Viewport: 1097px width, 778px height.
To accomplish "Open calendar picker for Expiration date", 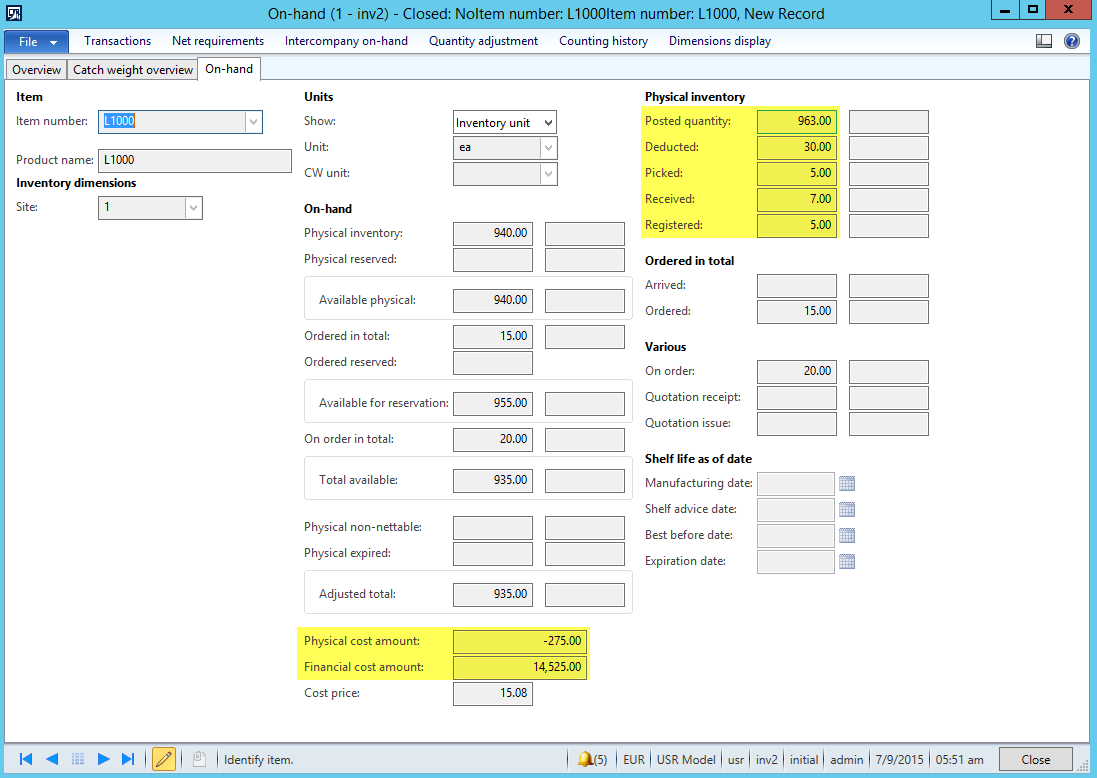I will point(847,562).
